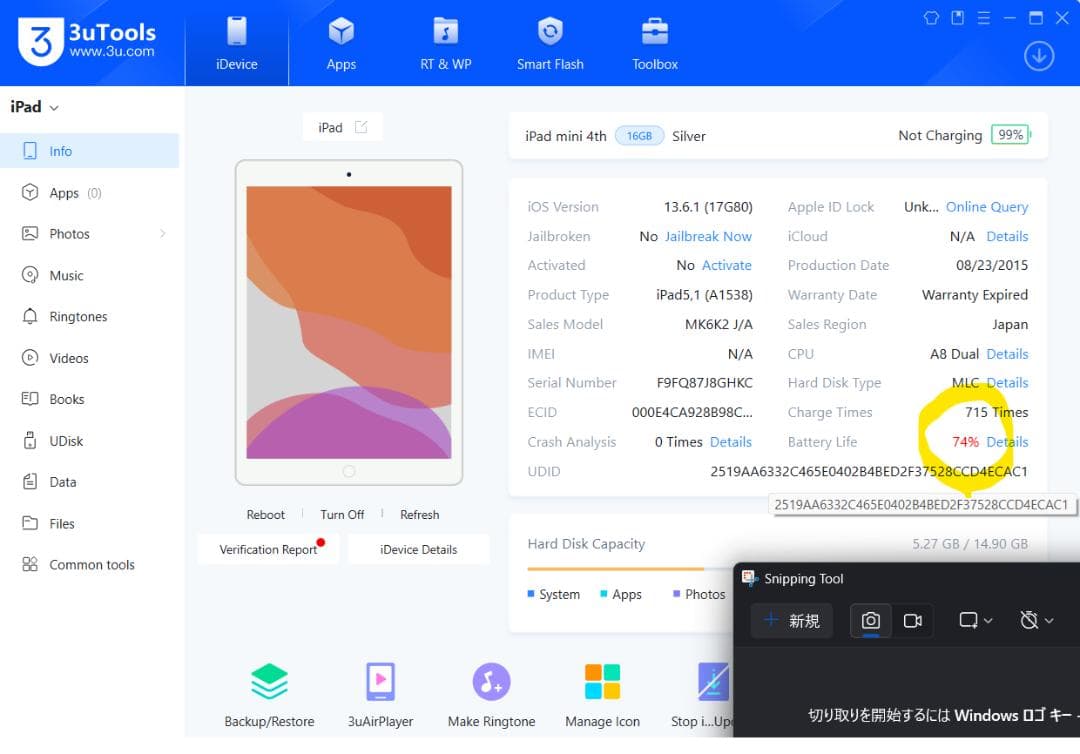This screenshot has width=1080, height=754.
Task: Click the Jailbreak Now link
Action: [708, 236]
